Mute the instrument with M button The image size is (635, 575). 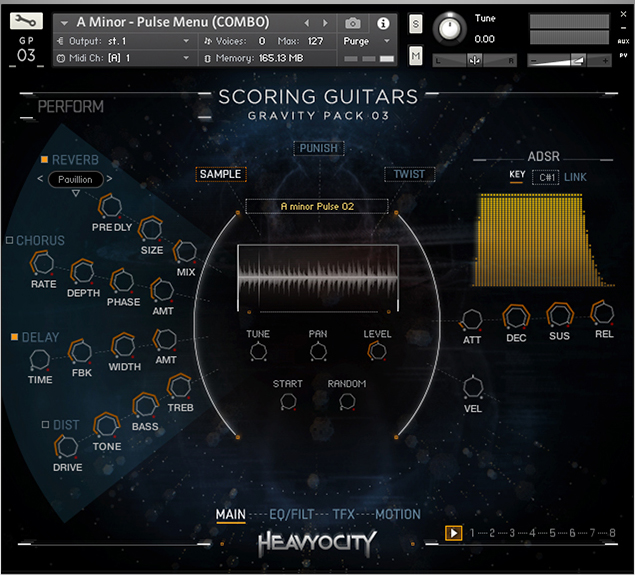(x=416, y=56)
